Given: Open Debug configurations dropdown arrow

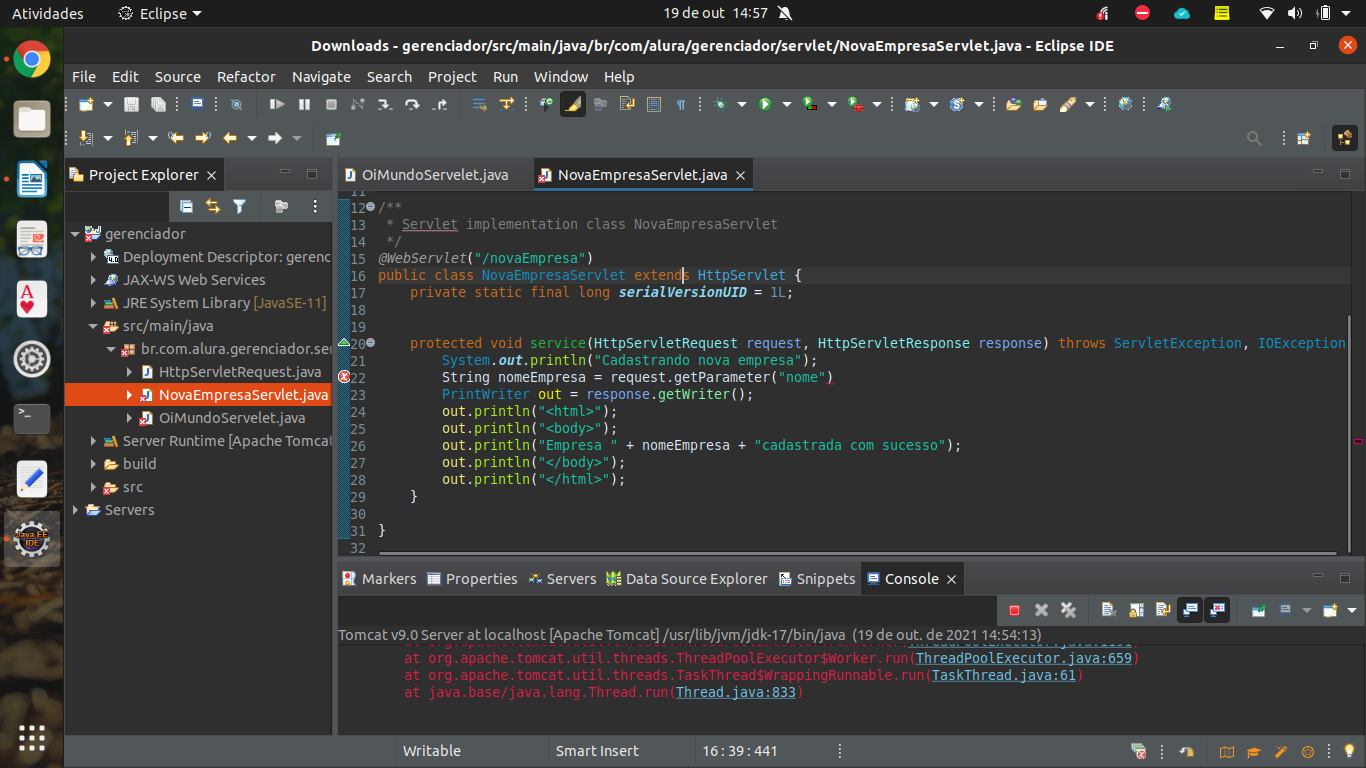Looking at the screenshot, I should point(742,104).
